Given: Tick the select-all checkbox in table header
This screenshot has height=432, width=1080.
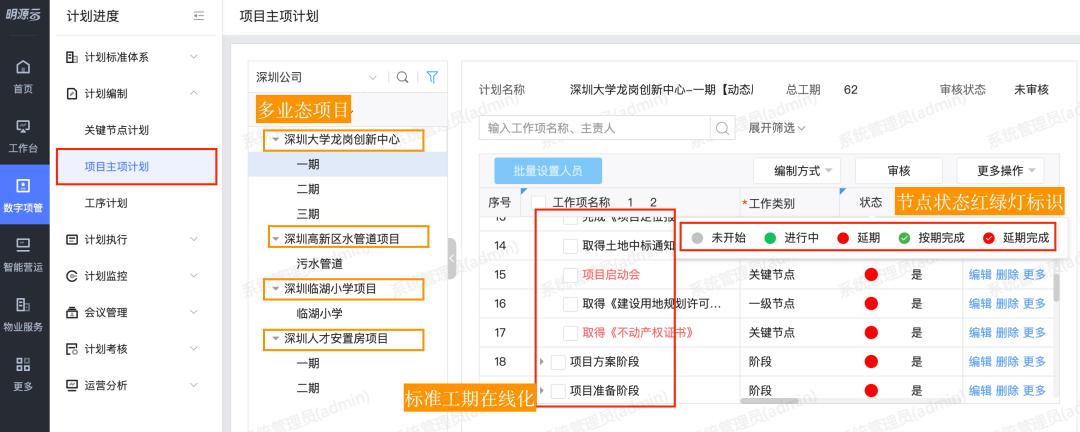Looking at the screenshot, I should 539,202.
